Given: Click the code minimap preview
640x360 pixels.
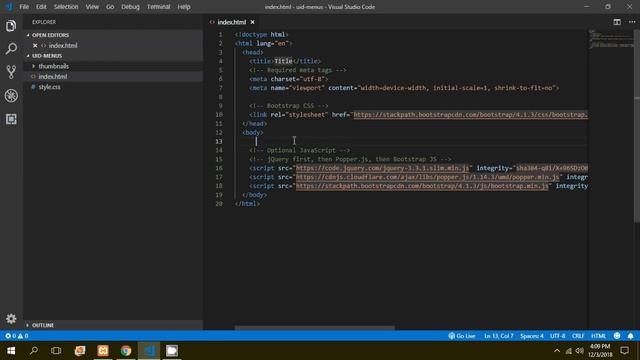Looking at the screenshot, I should (610, 40).
